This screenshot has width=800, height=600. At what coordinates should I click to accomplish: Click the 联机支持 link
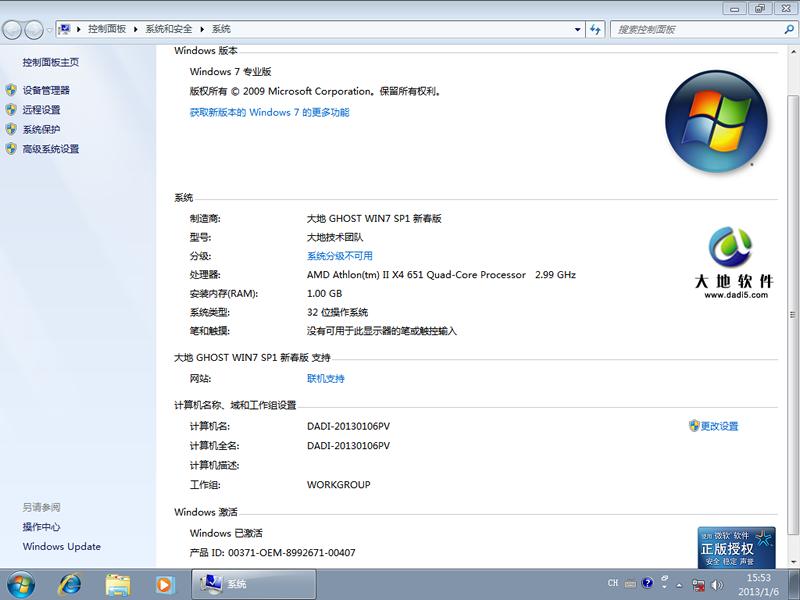point(325,378)
